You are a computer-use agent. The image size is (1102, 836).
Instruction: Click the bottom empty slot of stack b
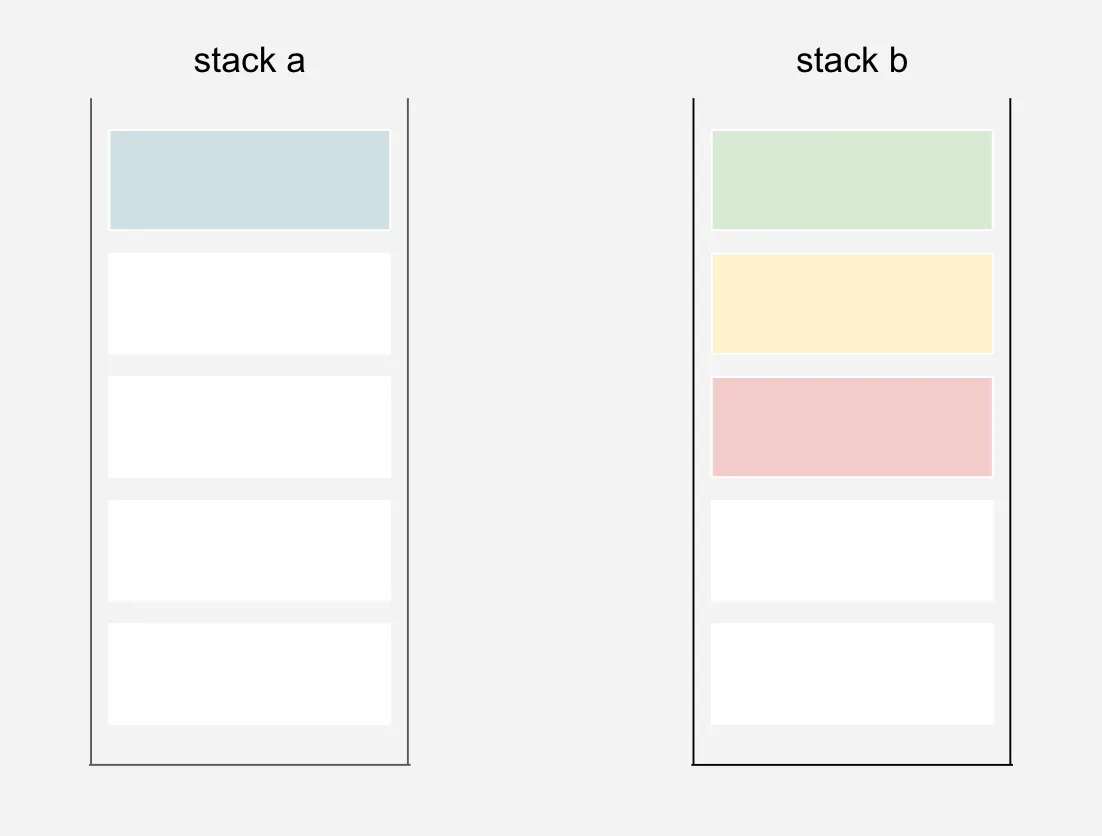click(852, 674)
